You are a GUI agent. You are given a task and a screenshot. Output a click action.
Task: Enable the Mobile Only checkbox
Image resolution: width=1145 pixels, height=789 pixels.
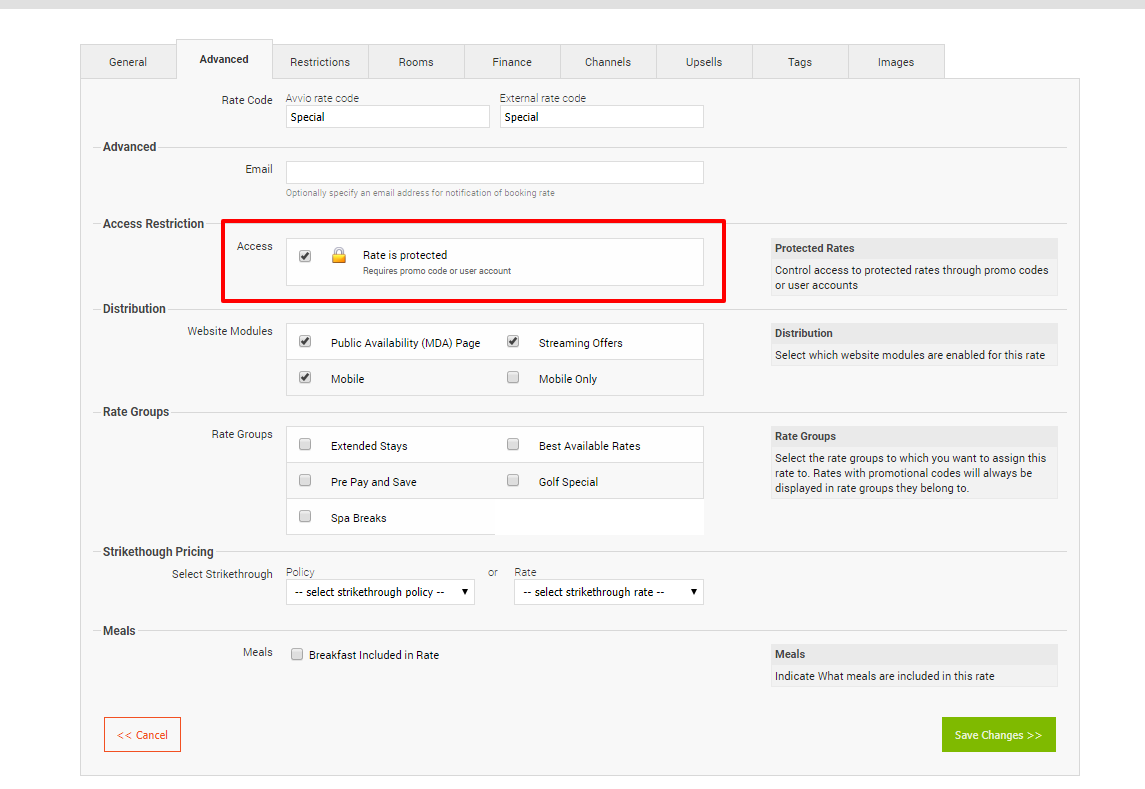pos(513,377)
